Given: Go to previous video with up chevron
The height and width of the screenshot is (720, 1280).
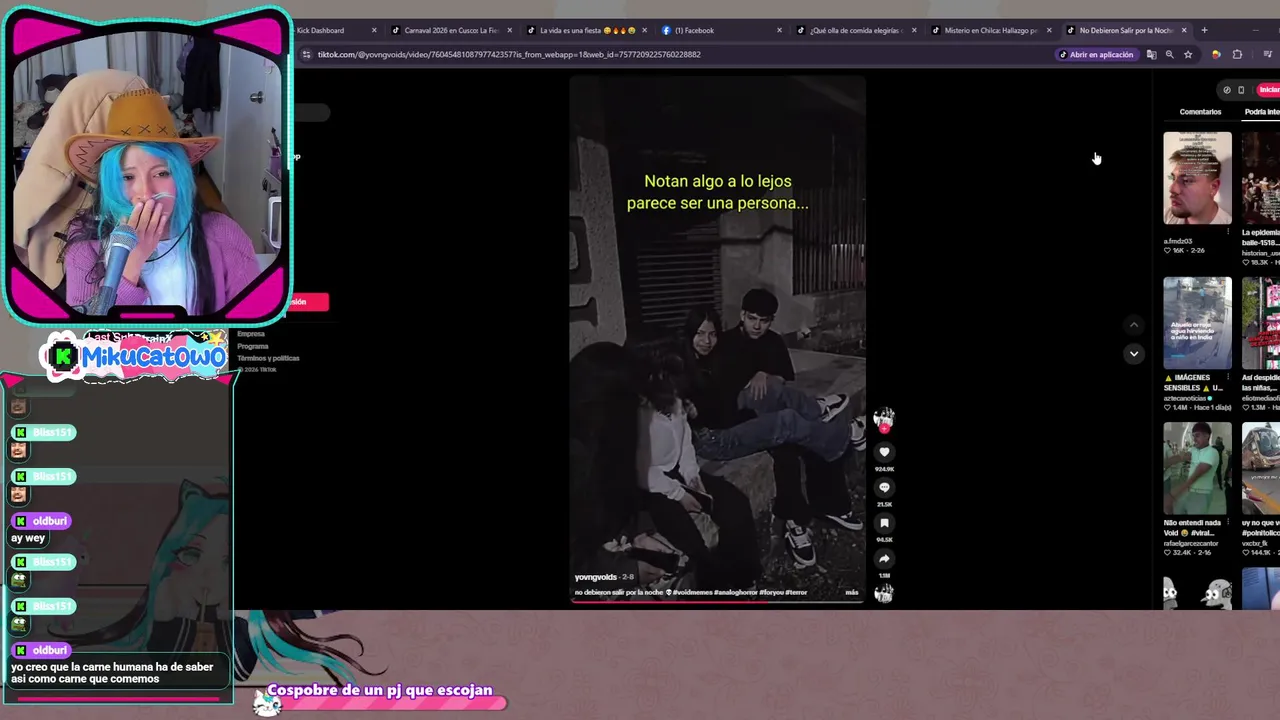Looking at the screenshot, I should [x=1133, y=325].
